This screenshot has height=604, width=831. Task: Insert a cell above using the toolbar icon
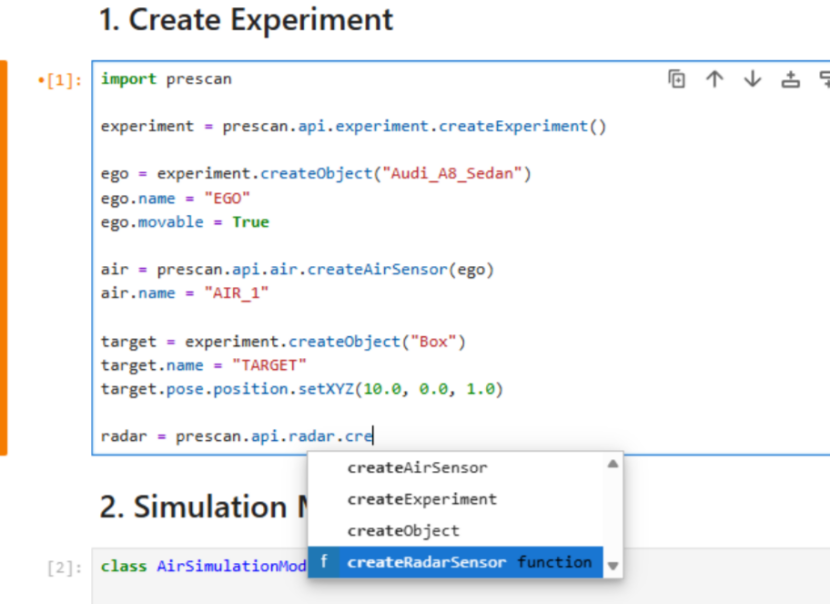[x=790, y=79]
